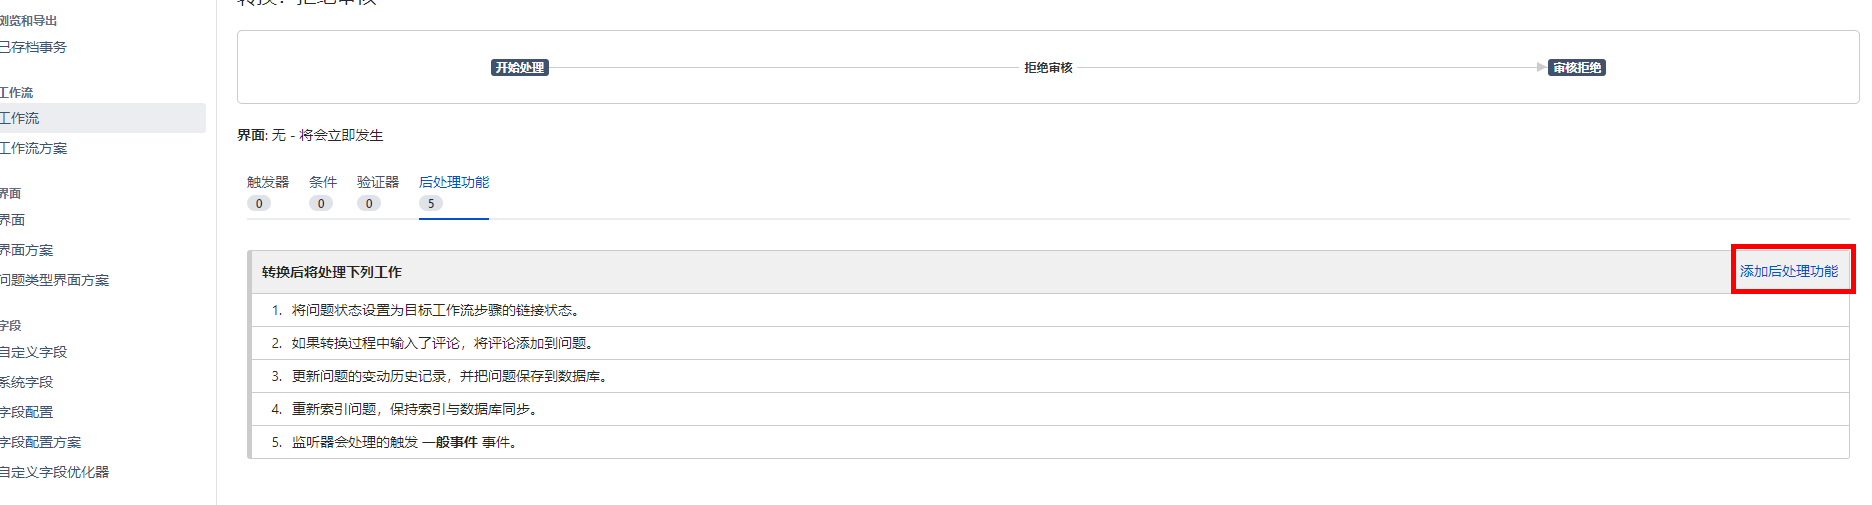Open the 自定义字段 page

pos(34,352)
